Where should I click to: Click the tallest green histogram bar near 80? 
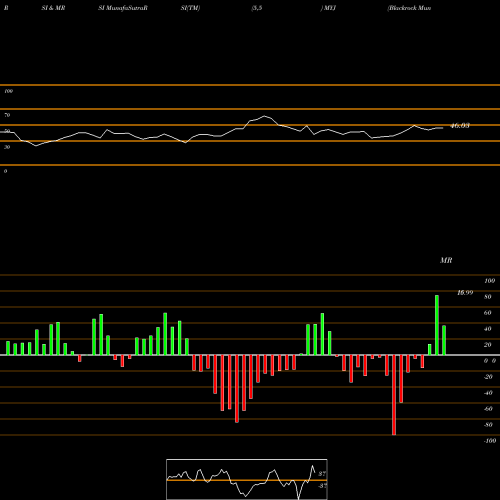click(437, 325)
